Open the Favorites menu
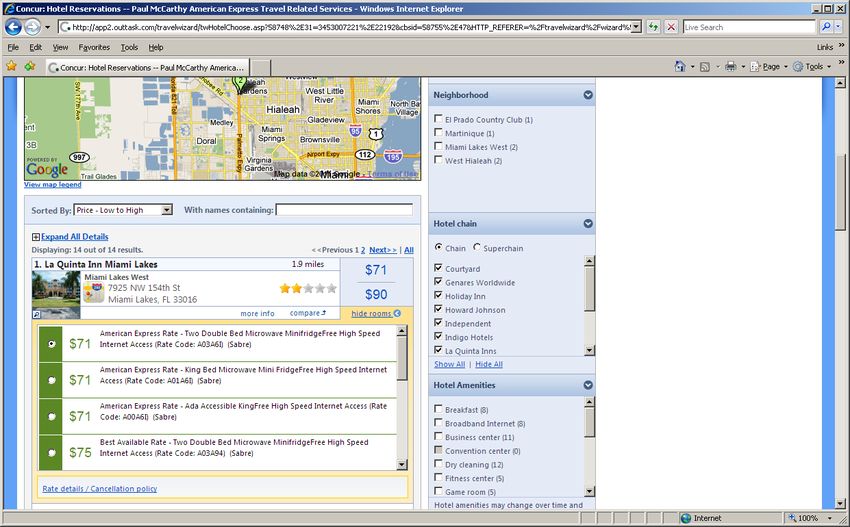This screenshot has width=850, height=527. pos(94,47)
